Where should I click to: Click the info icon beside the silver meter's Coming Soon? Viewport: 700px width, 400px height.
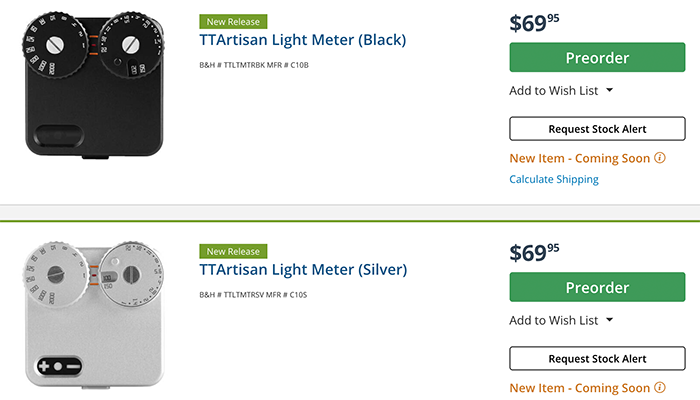tap(660, 388)
